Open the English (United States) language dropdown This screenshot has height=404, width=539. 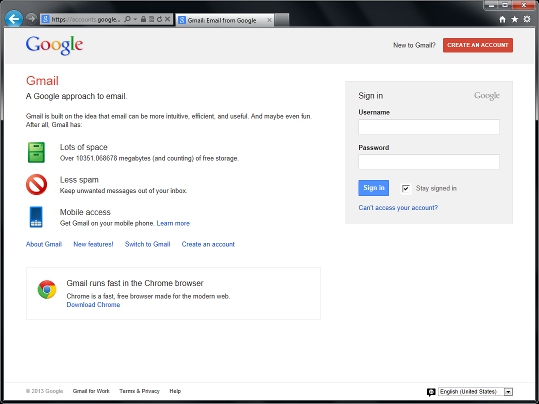pyautogui.click(x=476, y=392)
